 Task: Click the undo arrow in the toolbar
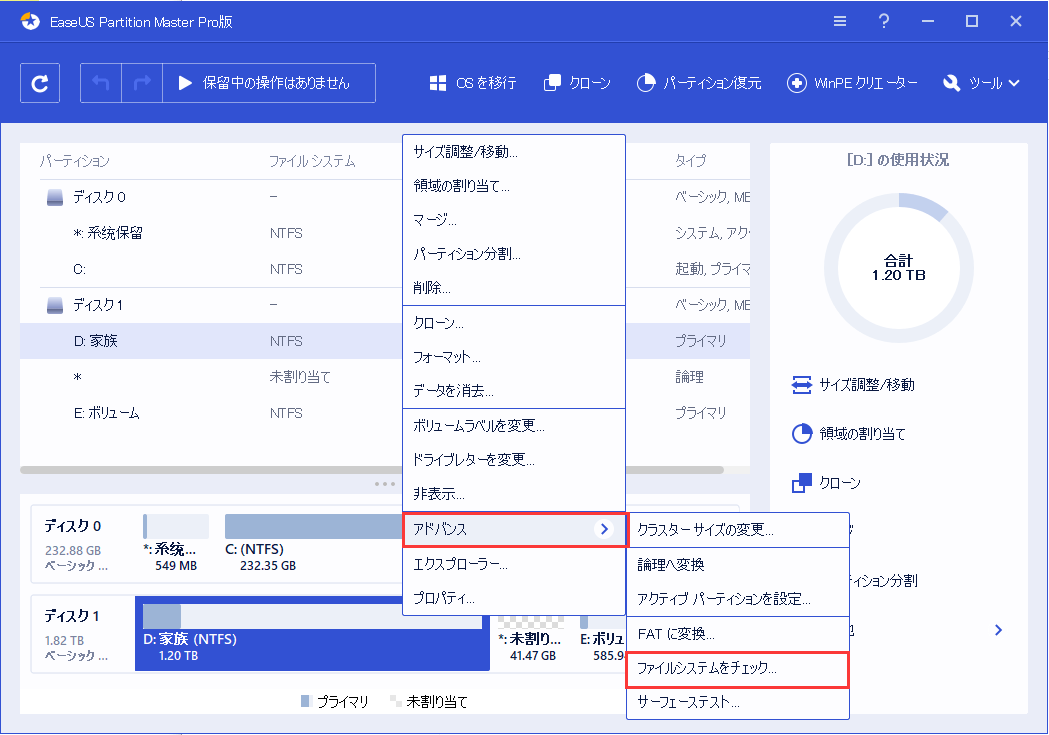pos(101,83)
